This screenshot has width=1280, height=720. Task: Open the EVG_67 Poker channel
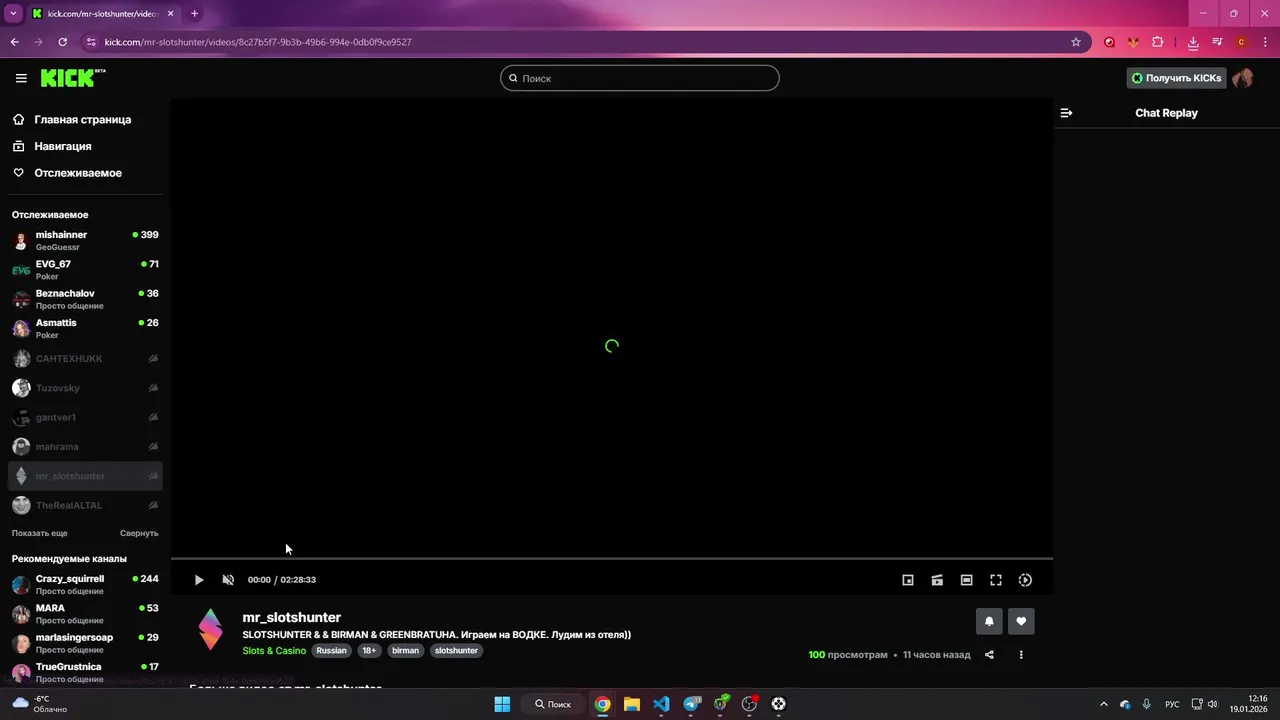[x=85, y=270]
